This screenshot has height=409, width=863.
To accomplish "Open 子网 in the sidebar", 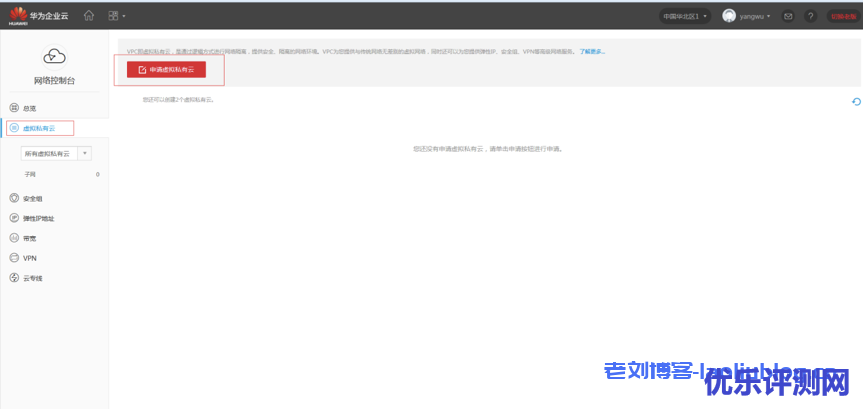I will [30, 174].
